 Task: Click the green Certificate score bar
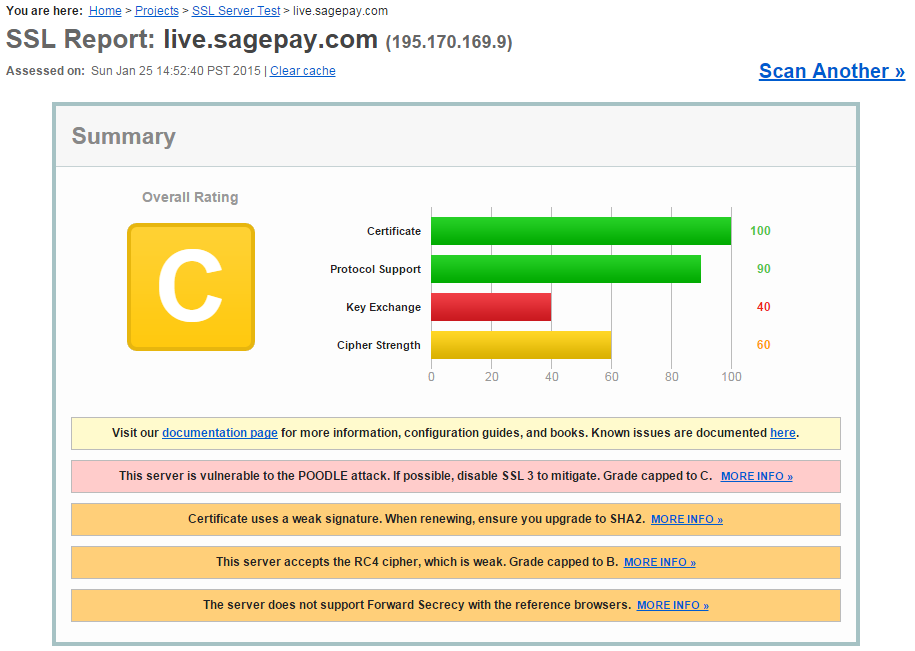[x=581, y=231]
